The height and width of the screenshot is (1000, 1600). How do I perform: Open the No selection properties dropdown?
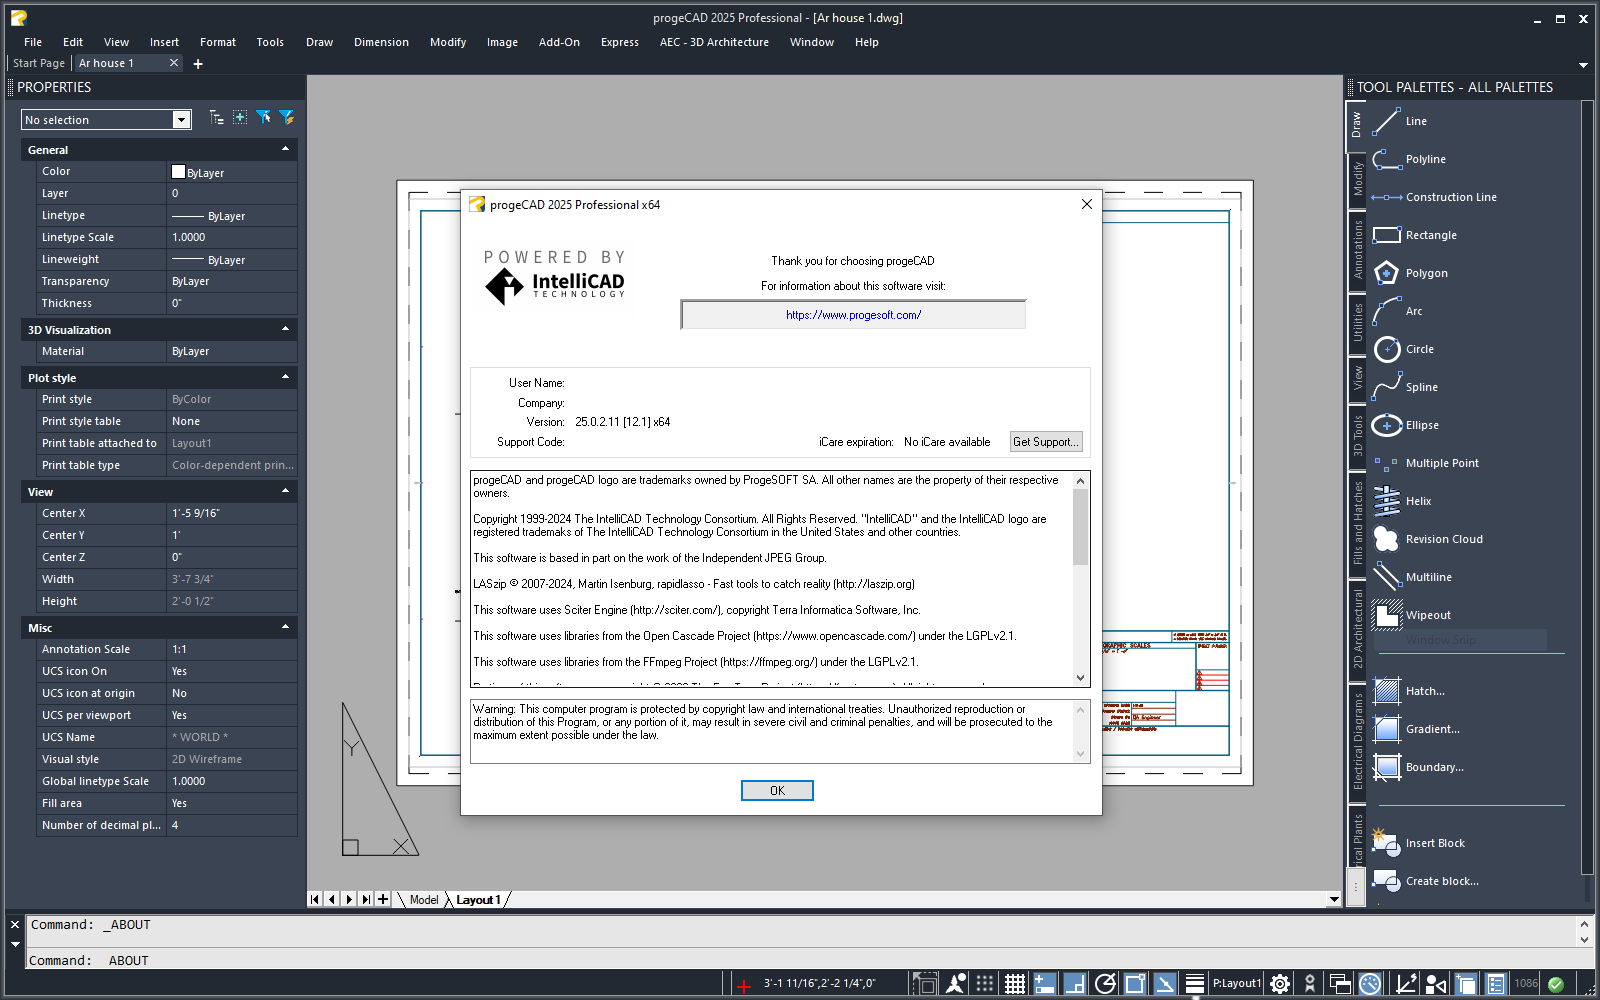tap(180, 119)
